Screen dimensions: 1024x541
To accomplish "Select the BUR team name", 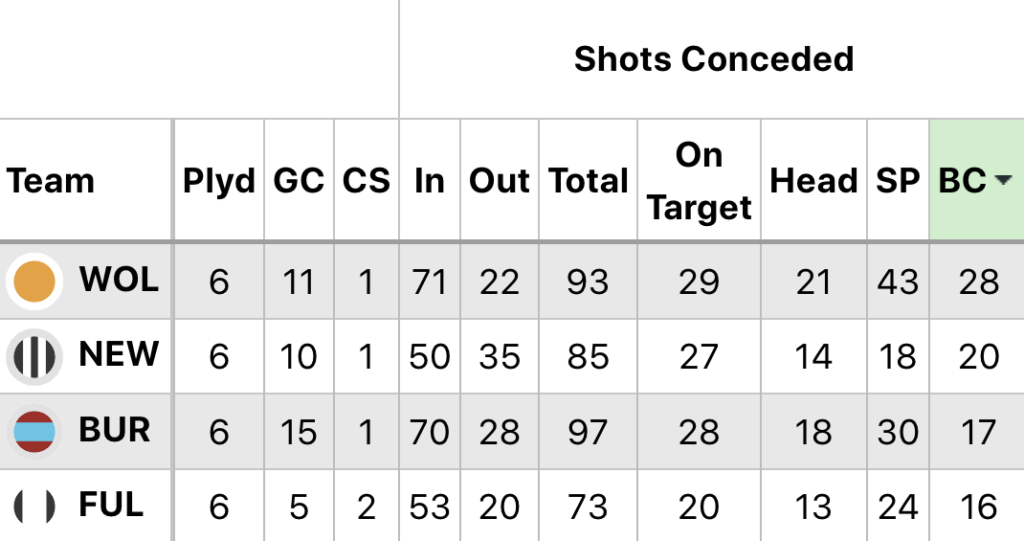I will [x=115, y=431].
